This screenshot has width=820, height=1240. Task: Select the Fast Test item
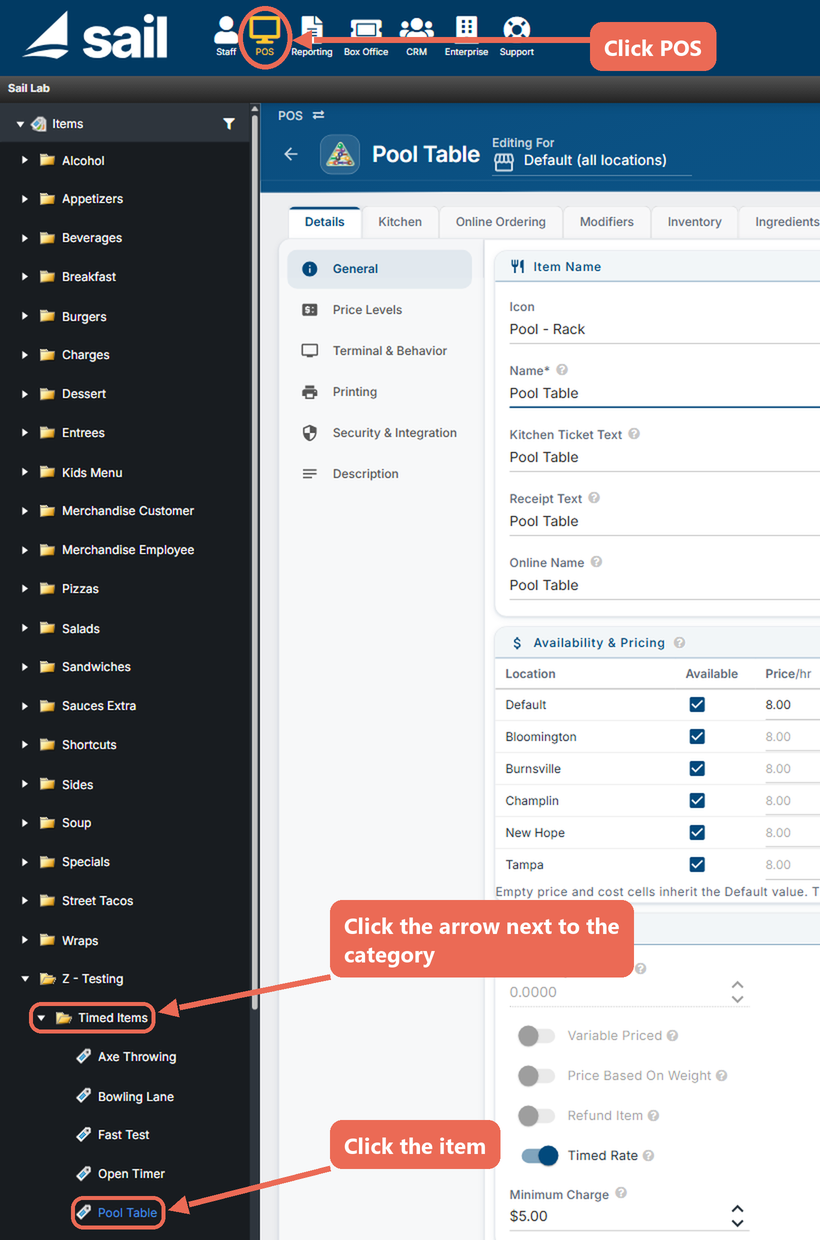124,1135
